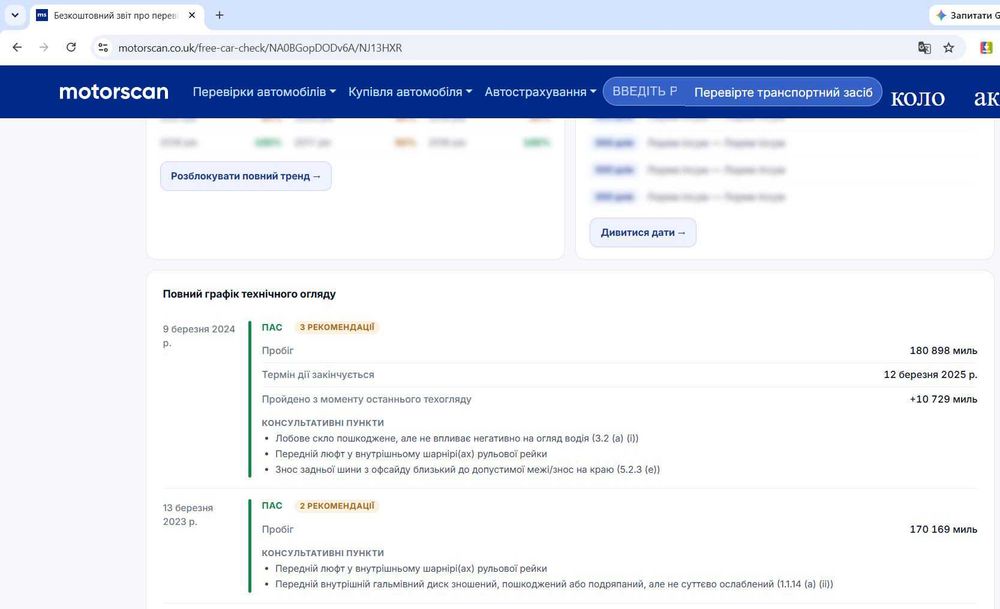Click Дивитися дати button
This screenshot has height=609, width=1000.
(x=643, y=233)
